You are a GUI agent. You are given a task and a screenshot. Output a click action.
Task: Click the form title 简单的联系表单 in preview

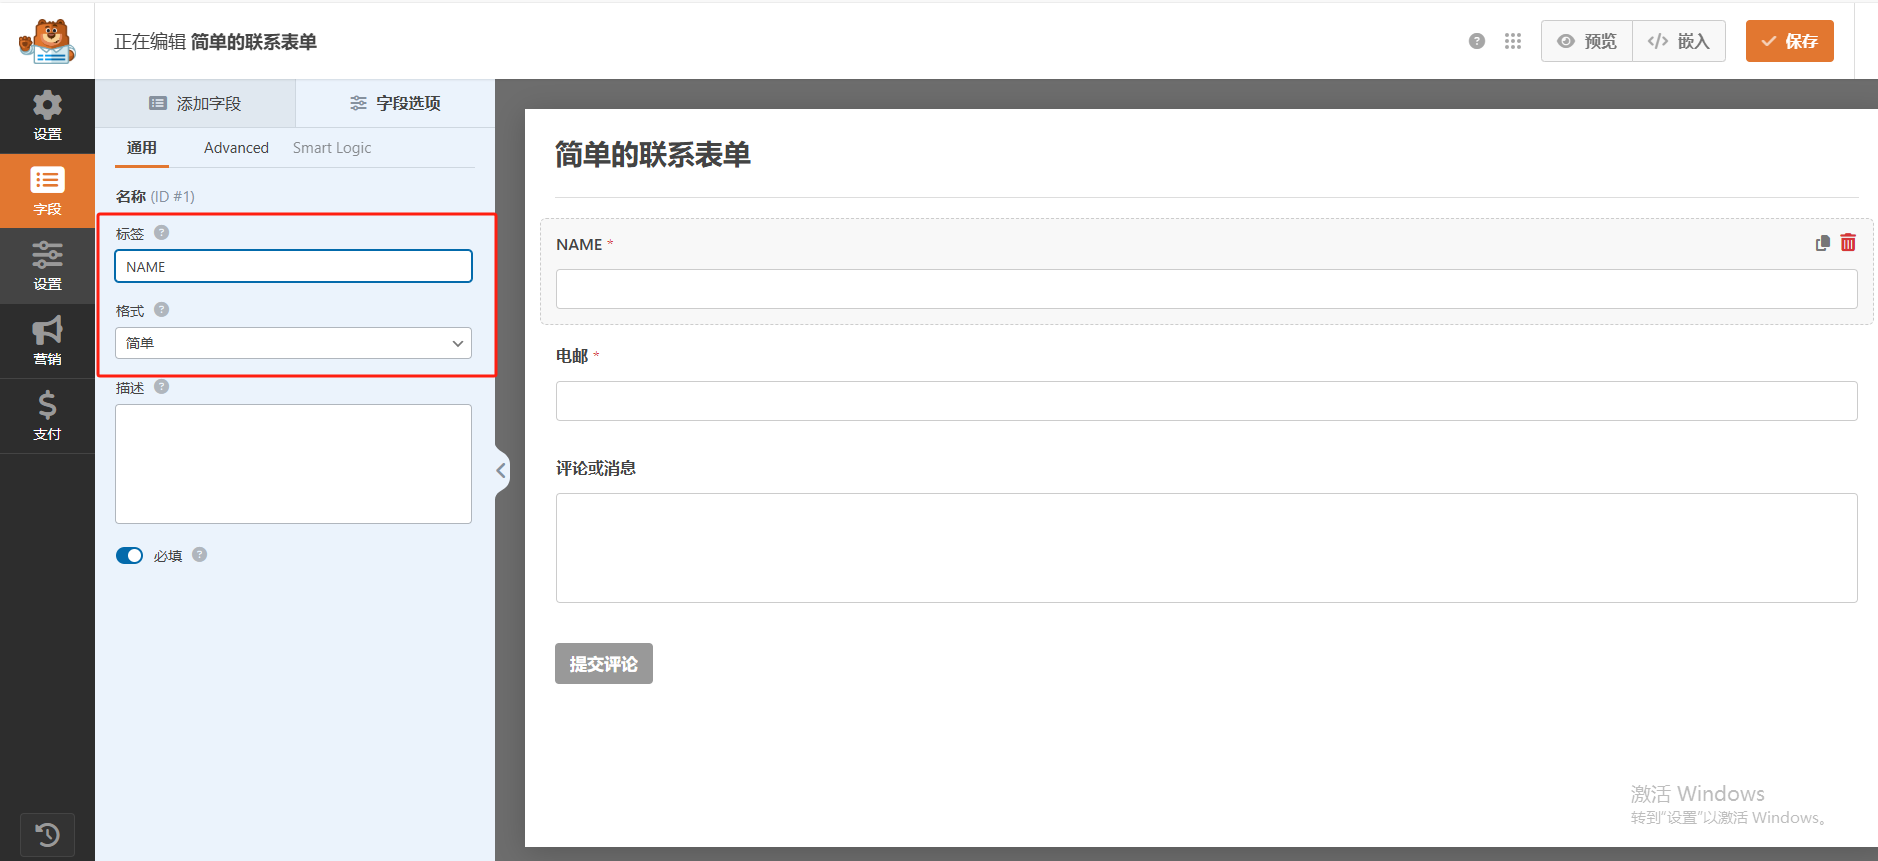point(652,155)
